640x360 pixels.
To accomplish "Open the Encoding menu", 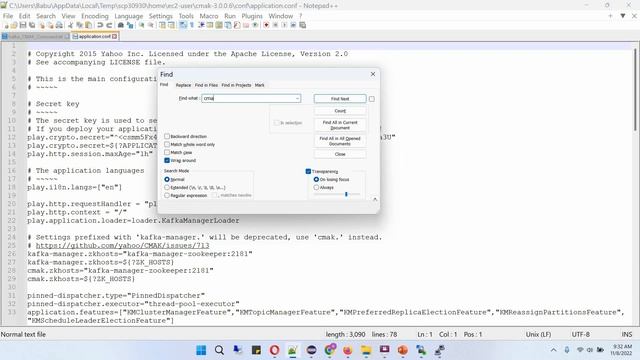I will 95,16.
